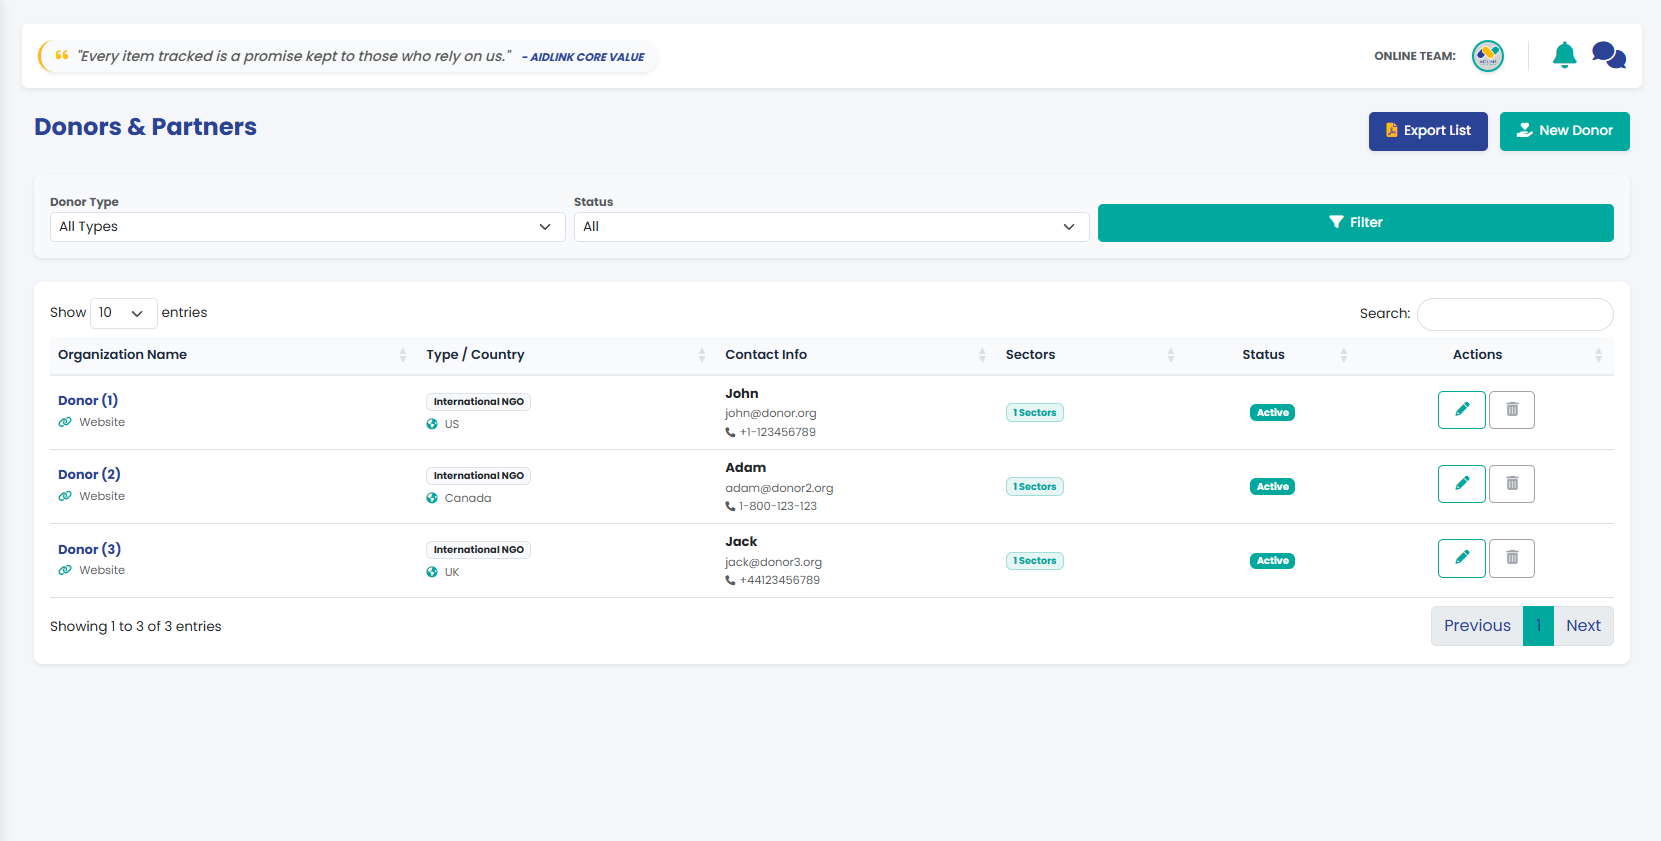The width and height of the screenshot is (1661, 841).
Task: Open the notifications bell icon
Action: point(1564,55)
